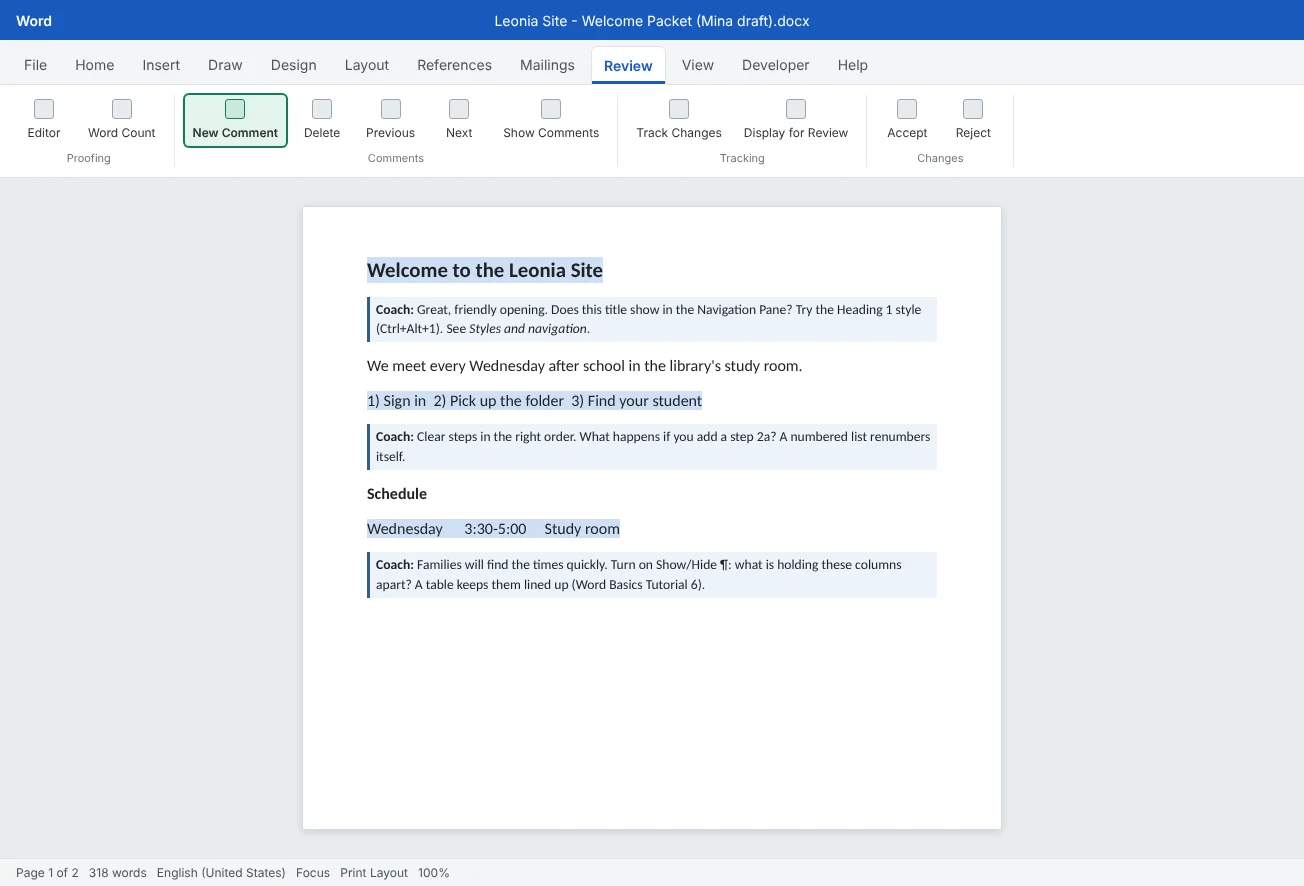The image size is (1304, 886).
Task: Open the Mailings tab
Action: click(547, 65)
